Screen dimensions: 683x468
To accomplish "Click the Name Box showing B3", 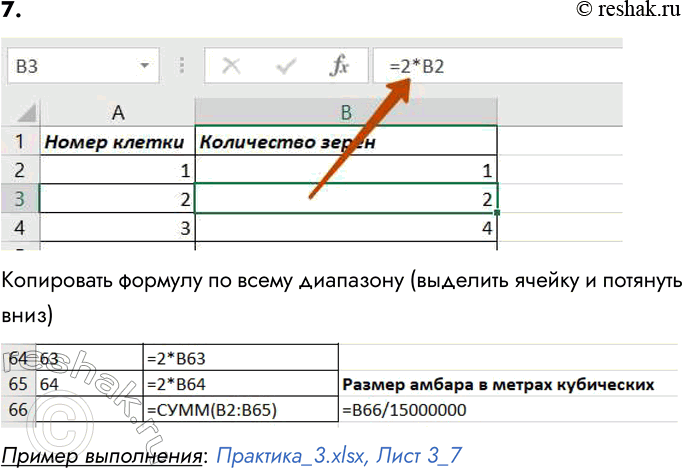I will (70, 67).
